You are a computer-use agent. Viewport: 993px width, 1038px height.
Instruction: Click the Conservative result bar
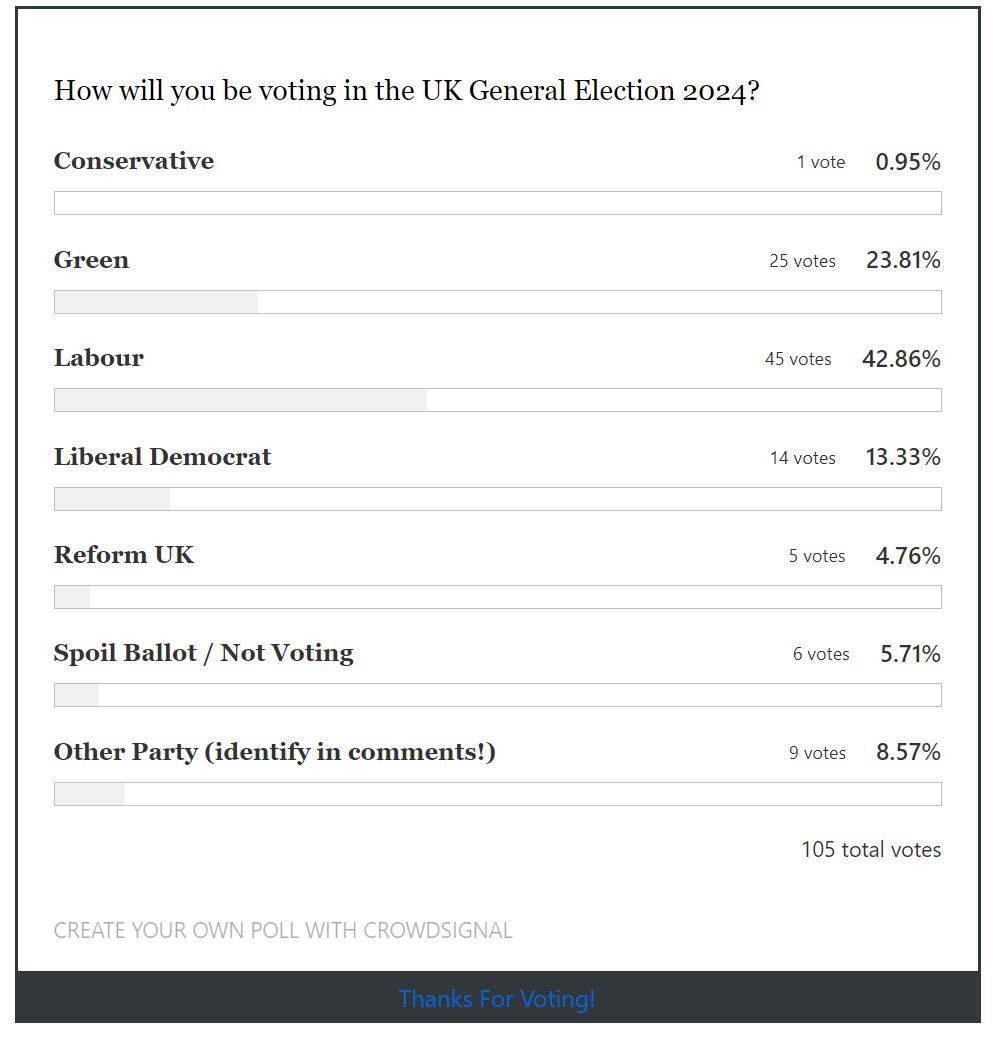497,203
